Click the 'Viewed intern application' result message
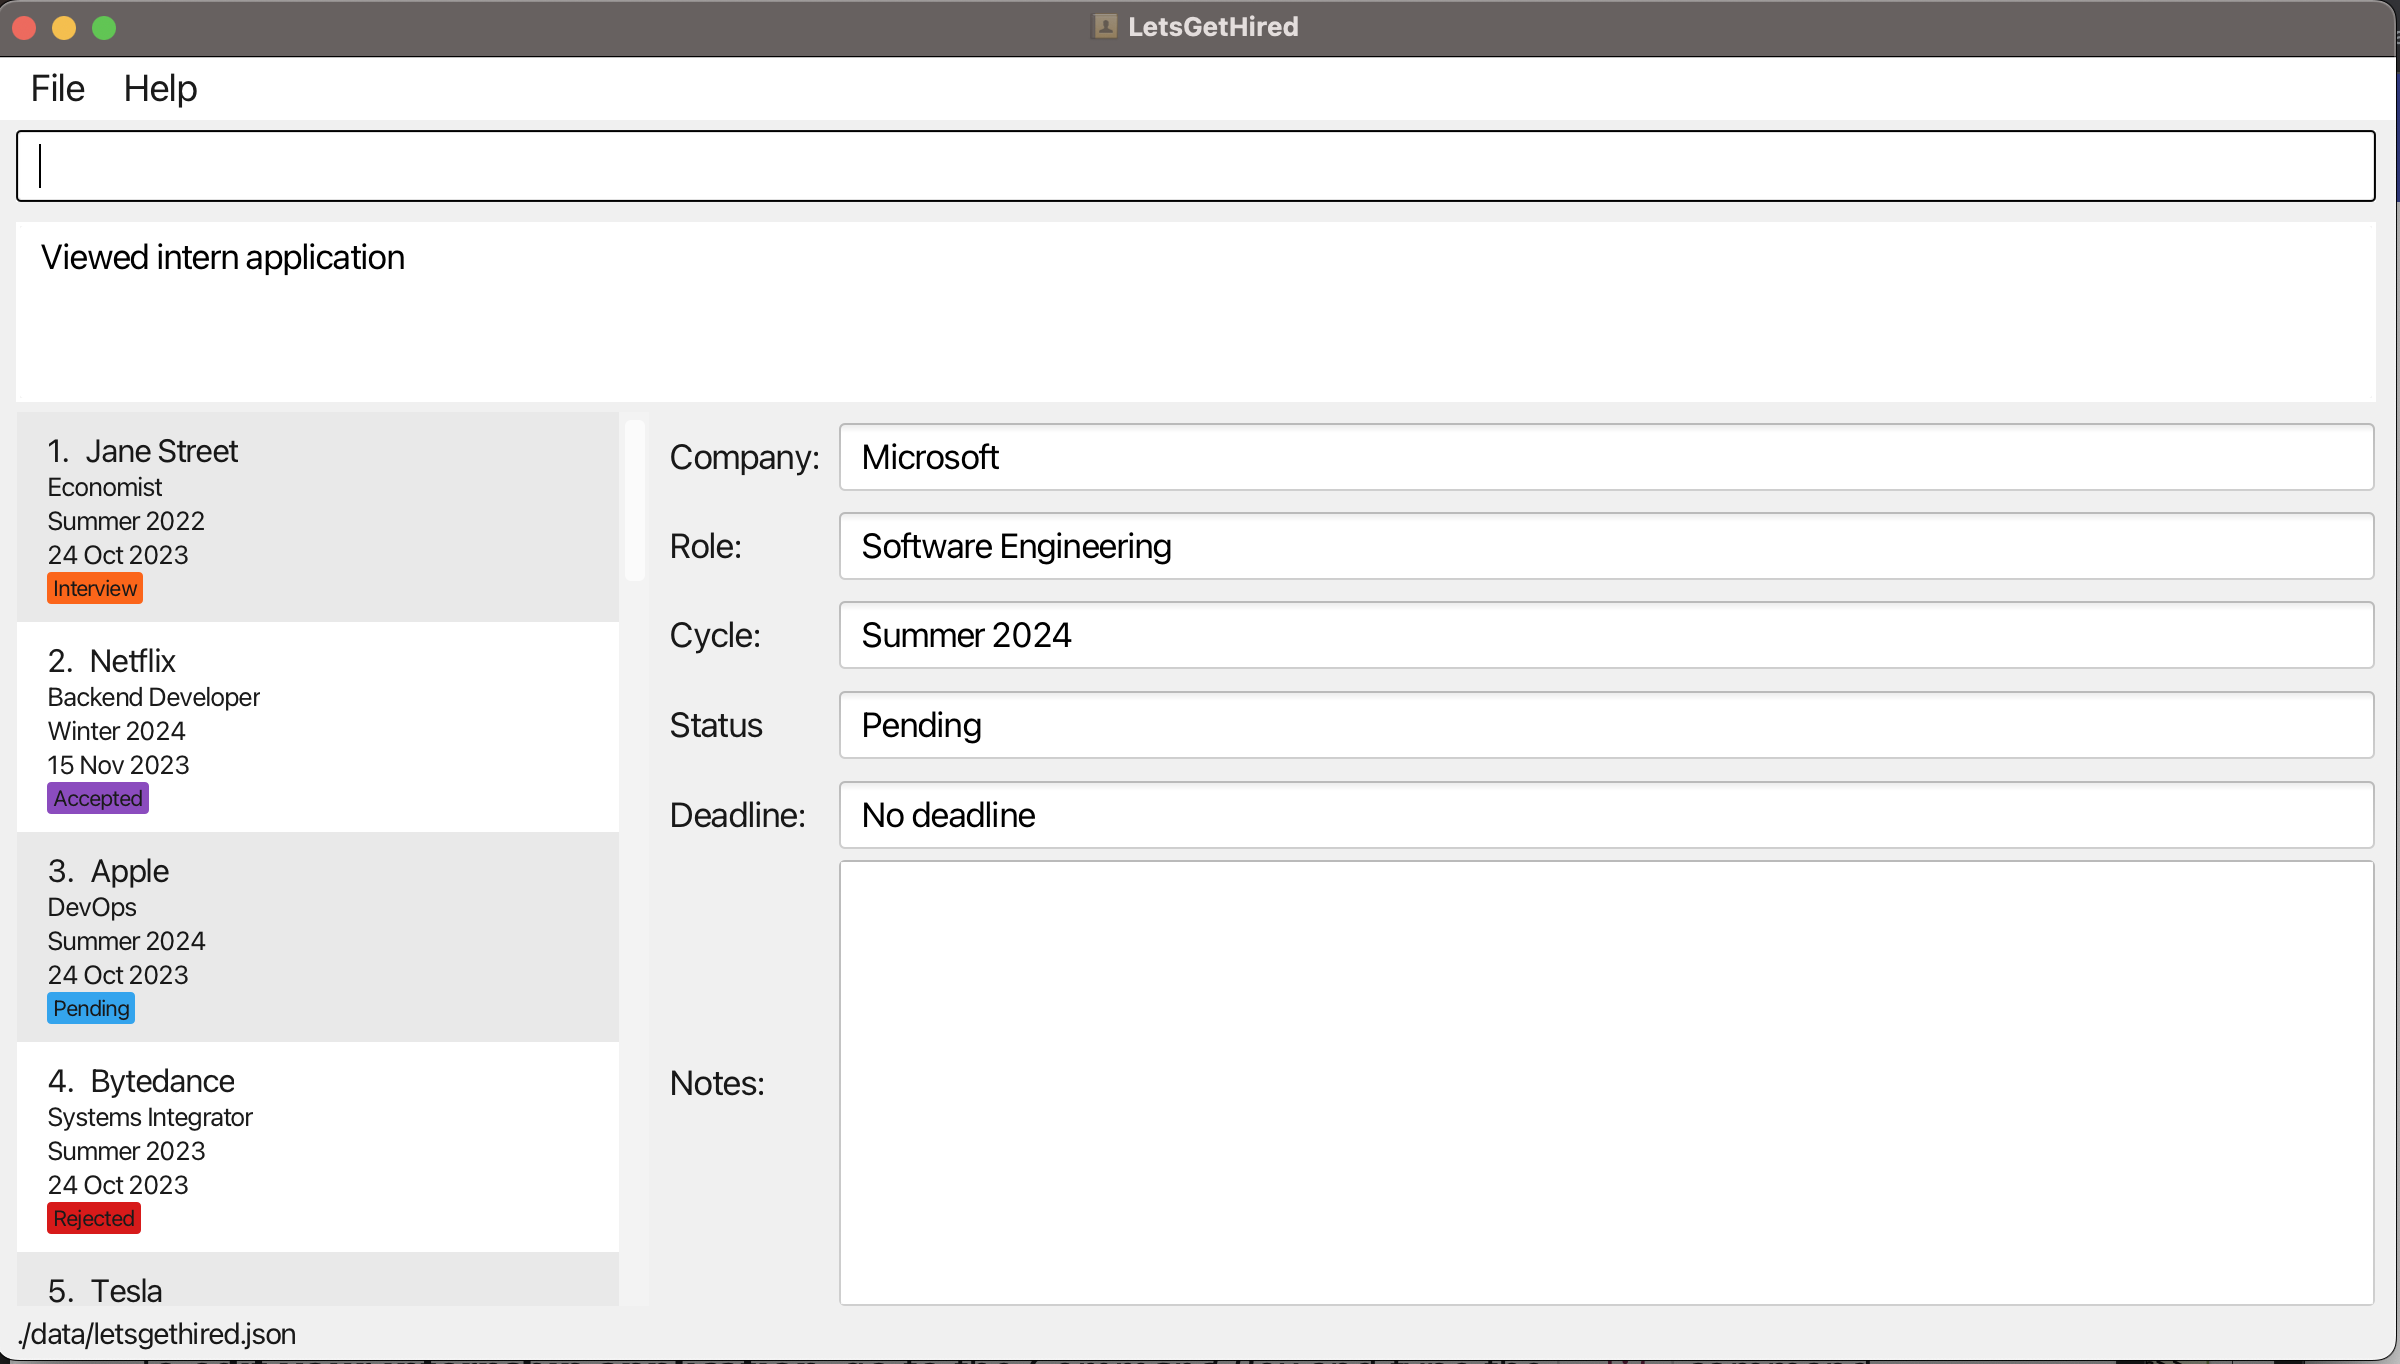 click(x=223, y=258)
